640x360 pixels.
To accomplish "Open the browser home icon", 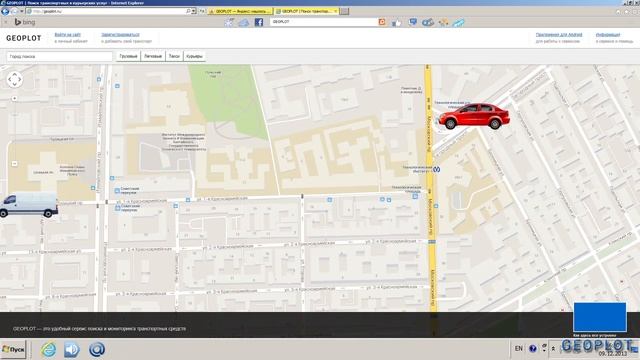I will (x=618, y=11).
